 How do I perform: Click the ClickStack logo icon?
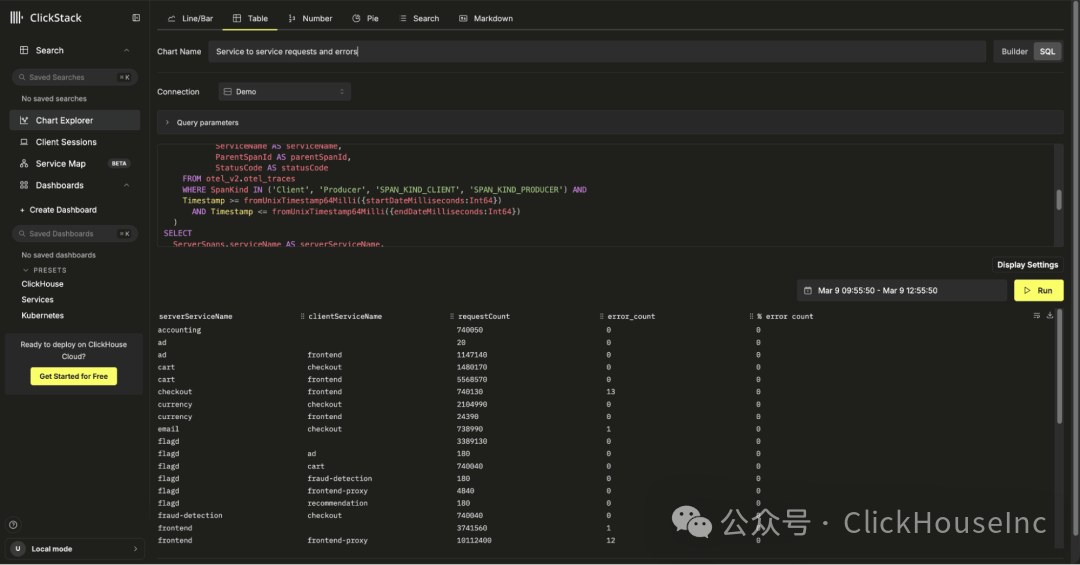coord(17,18)
